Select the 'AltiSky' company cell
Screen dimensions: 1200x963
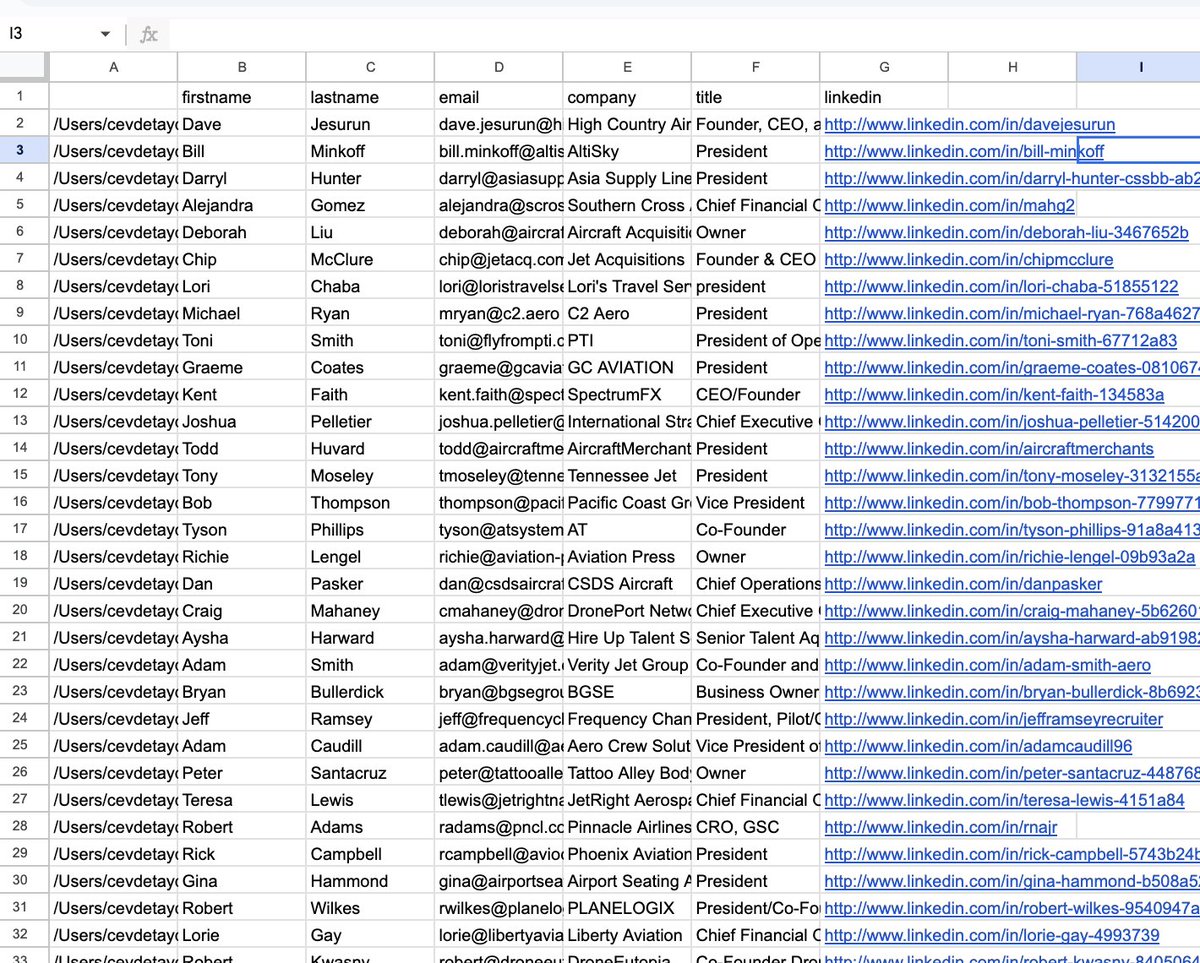627,151
